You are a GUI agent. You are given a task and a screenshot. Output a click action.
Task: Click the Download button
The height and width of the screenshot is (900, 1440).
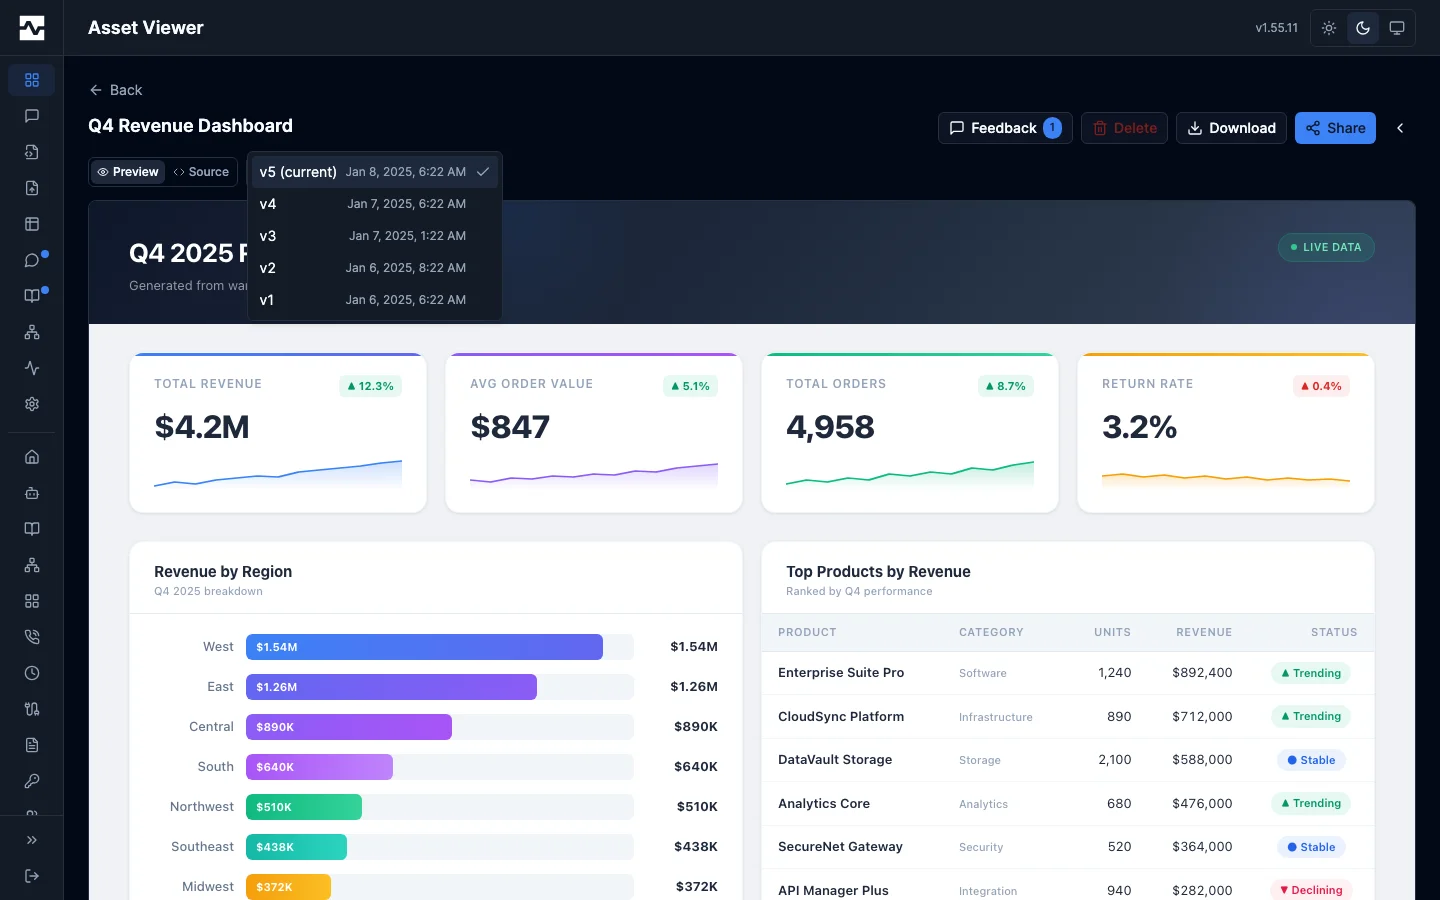[1231, 128]
